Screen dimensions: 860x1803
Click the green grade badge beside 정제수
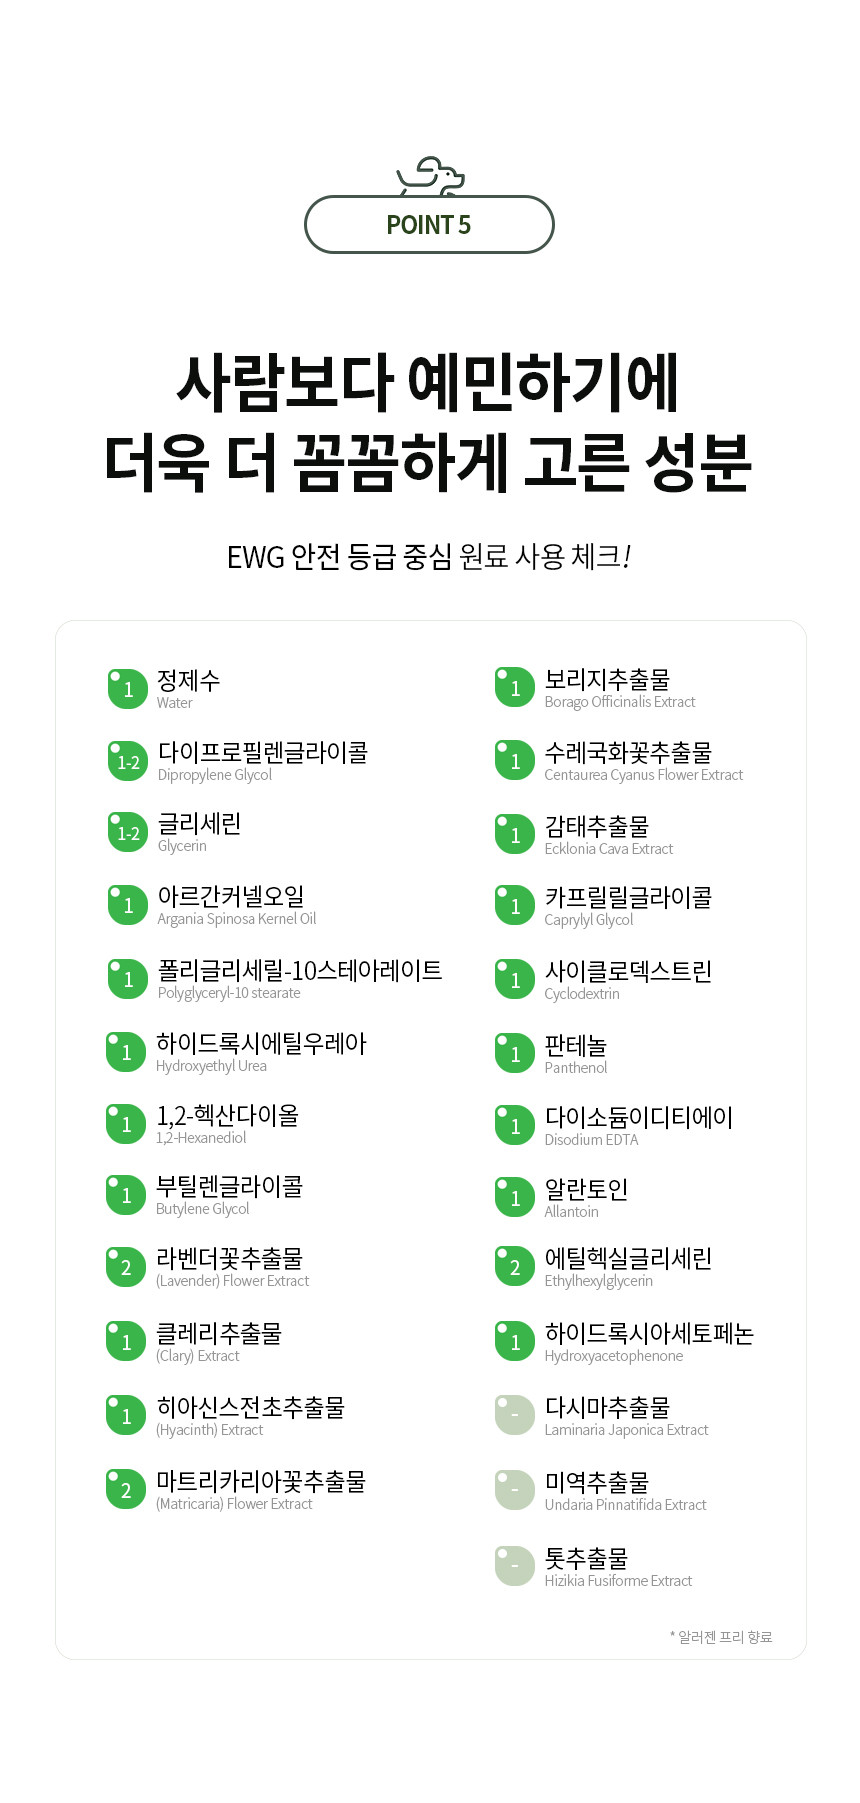(127, 689)
